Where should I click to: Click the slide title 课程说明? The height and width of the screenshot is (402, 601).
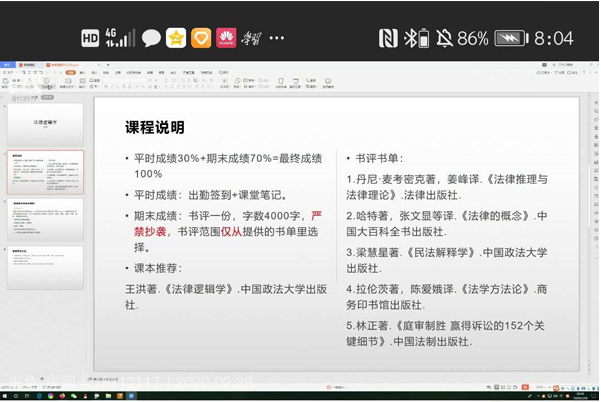click(154, 127)
